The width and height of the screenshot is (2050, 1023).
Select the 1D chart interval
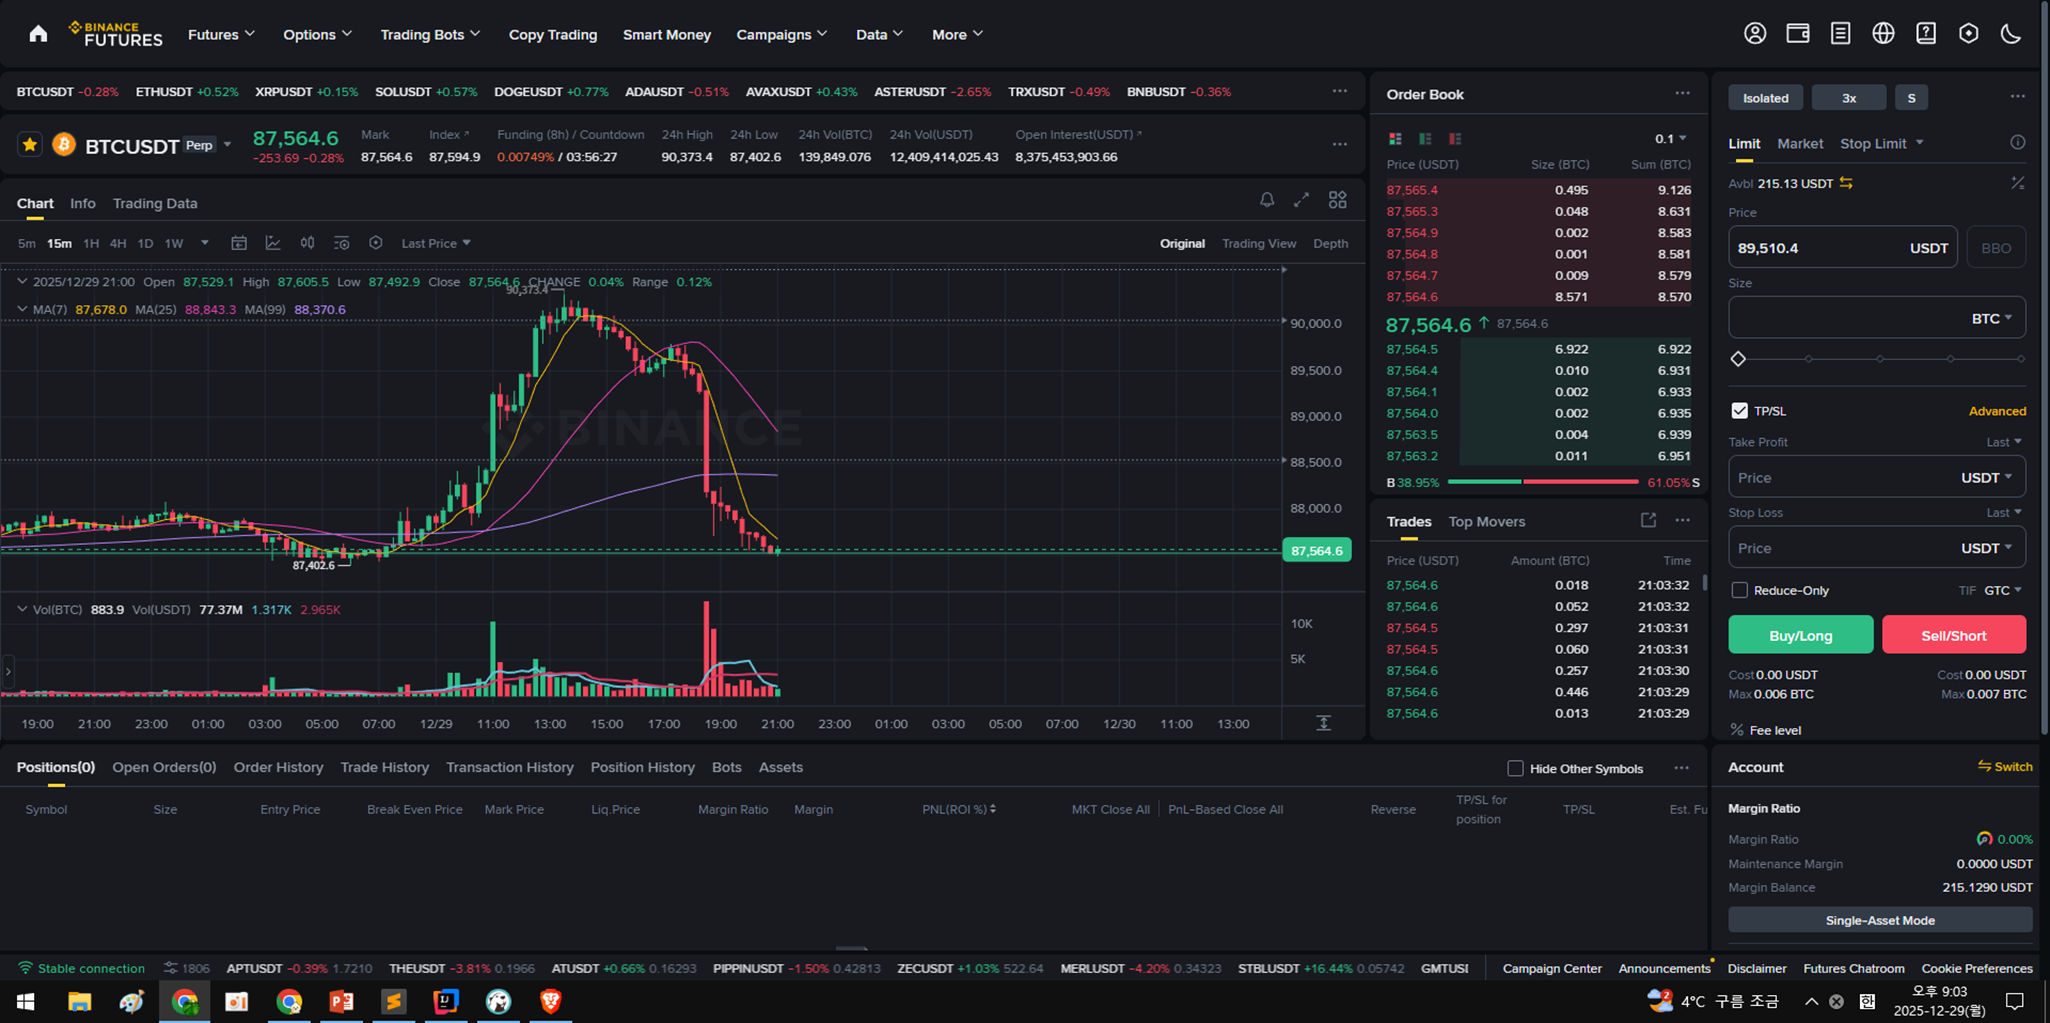(145, 243)
